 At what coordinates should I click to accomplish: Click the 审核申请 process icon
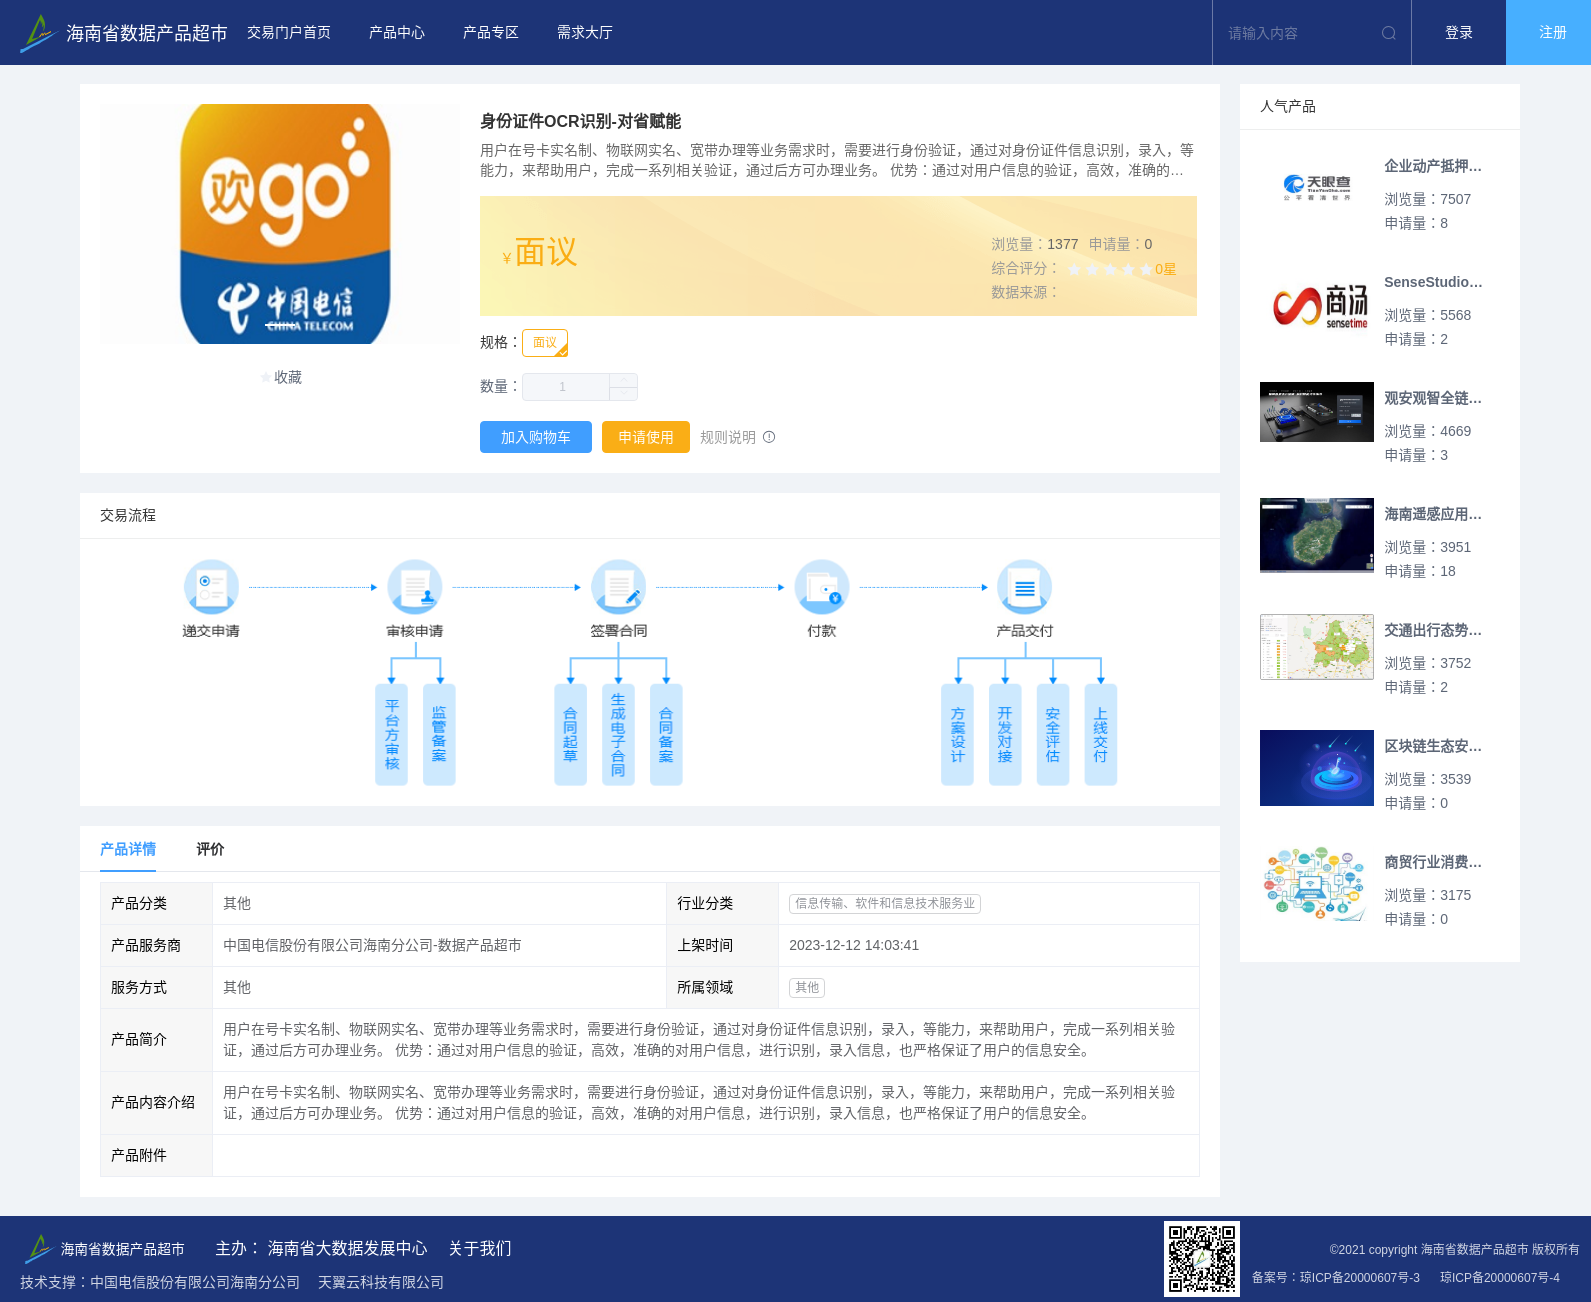tap(415, 587)
